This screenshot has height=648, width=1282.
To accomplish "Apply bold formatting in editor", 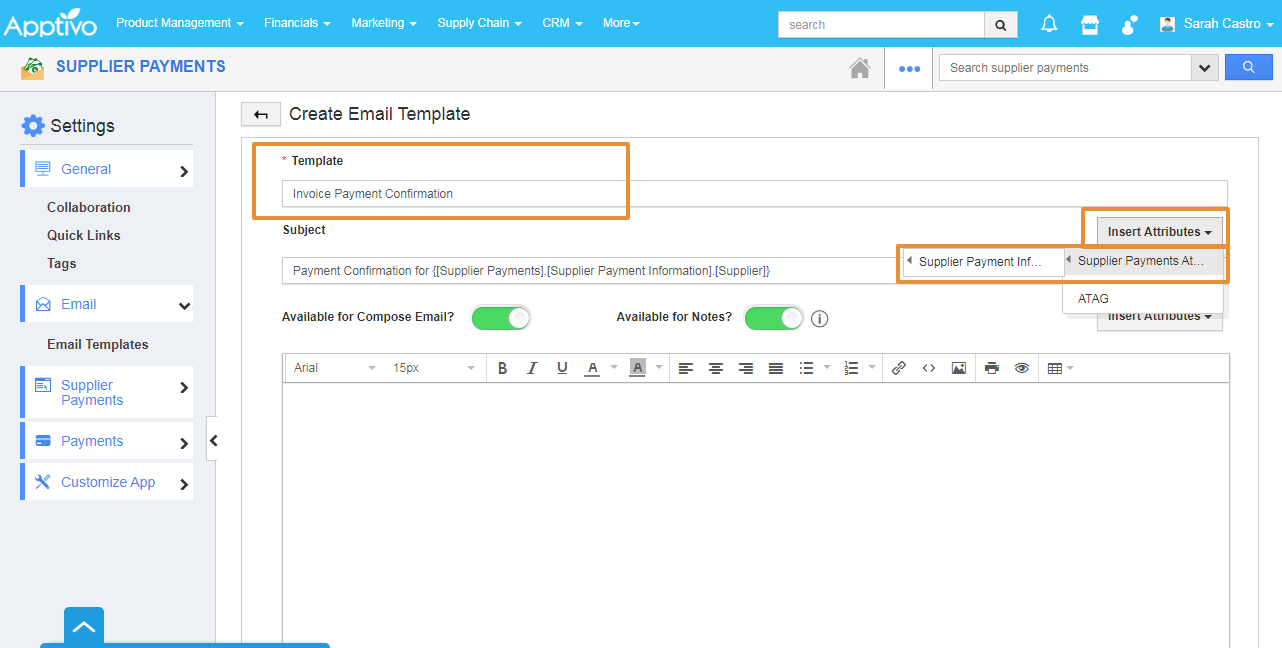I will [503, 368].
